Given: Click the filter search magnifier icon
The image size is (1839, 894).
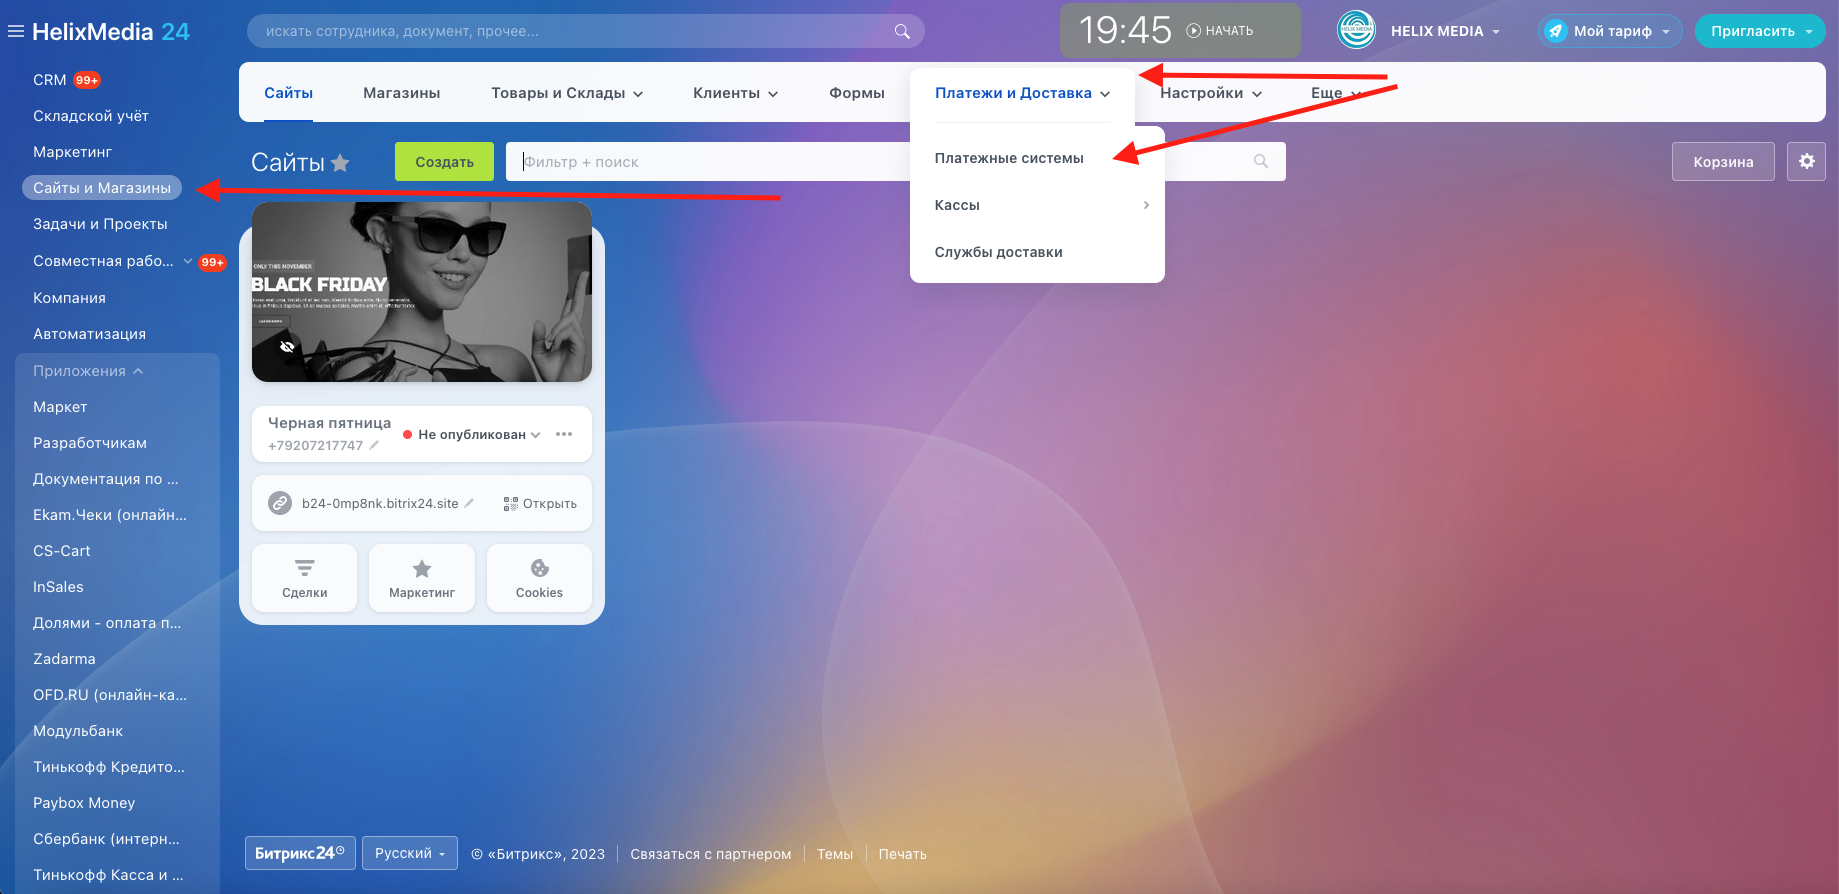Looking at the screenshot, I should tap(1261, 161).
